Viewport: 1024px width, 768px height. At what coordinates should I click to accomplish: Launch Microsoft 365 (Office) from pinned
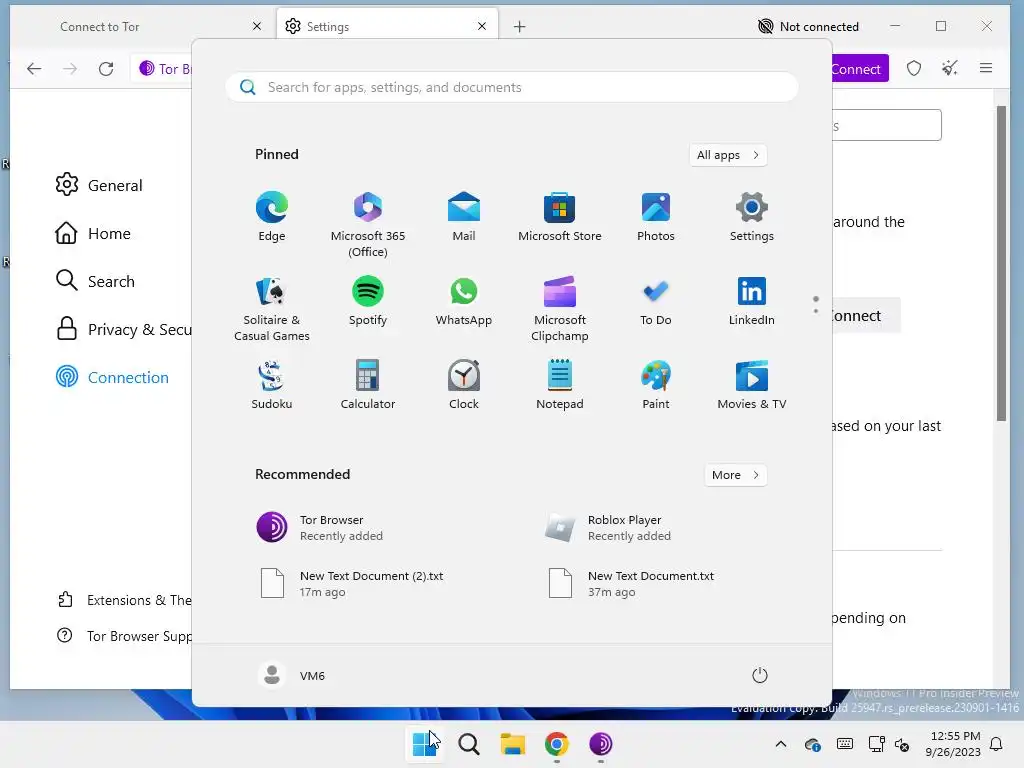click(x=368, y=224)
